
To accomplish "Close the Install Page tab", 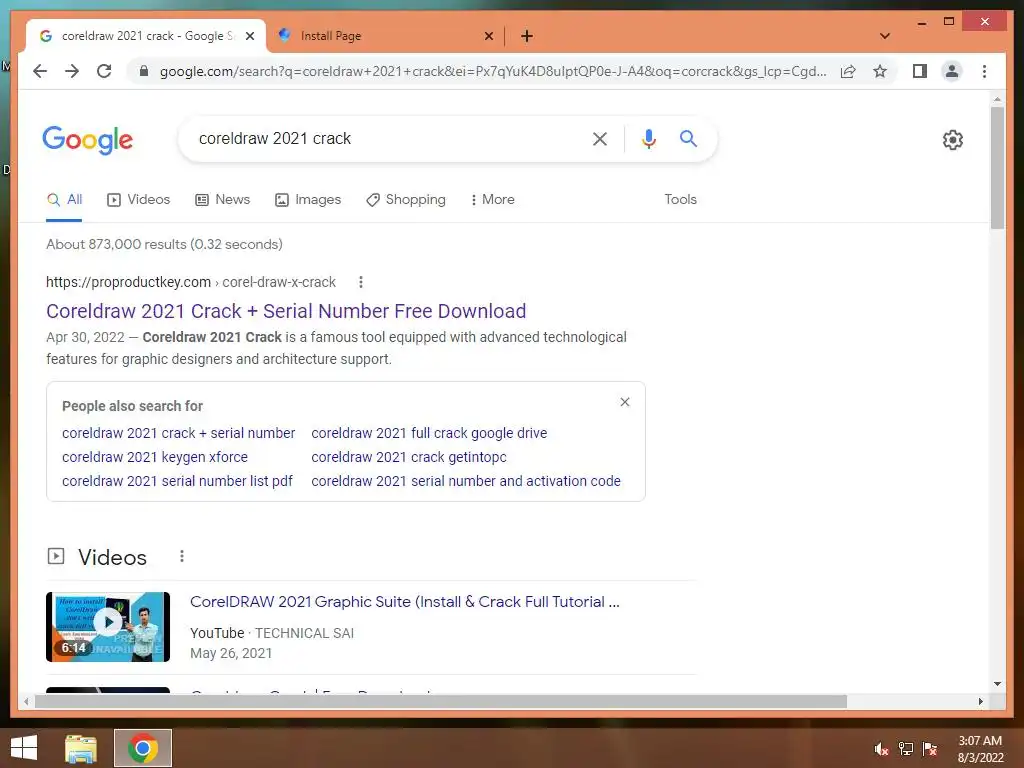I will 488,36.
